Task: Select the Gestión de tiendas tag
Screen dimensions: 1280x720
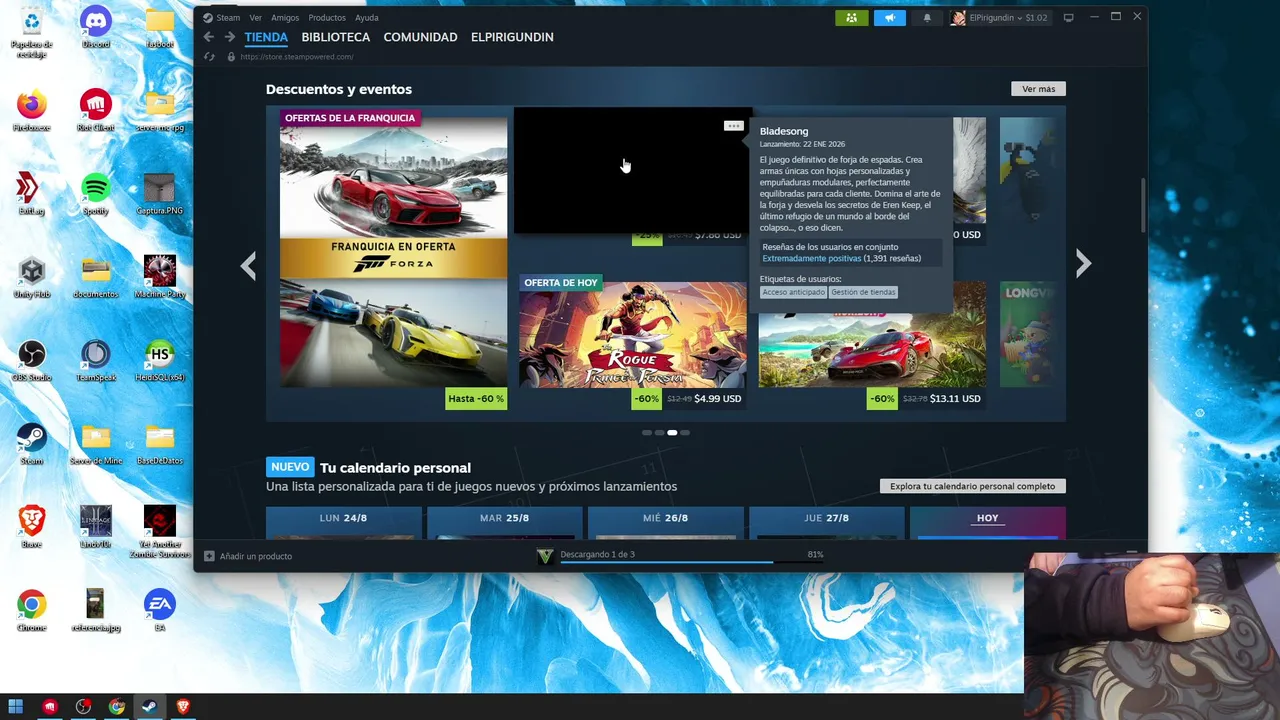Action: click(x=864, y=292)
